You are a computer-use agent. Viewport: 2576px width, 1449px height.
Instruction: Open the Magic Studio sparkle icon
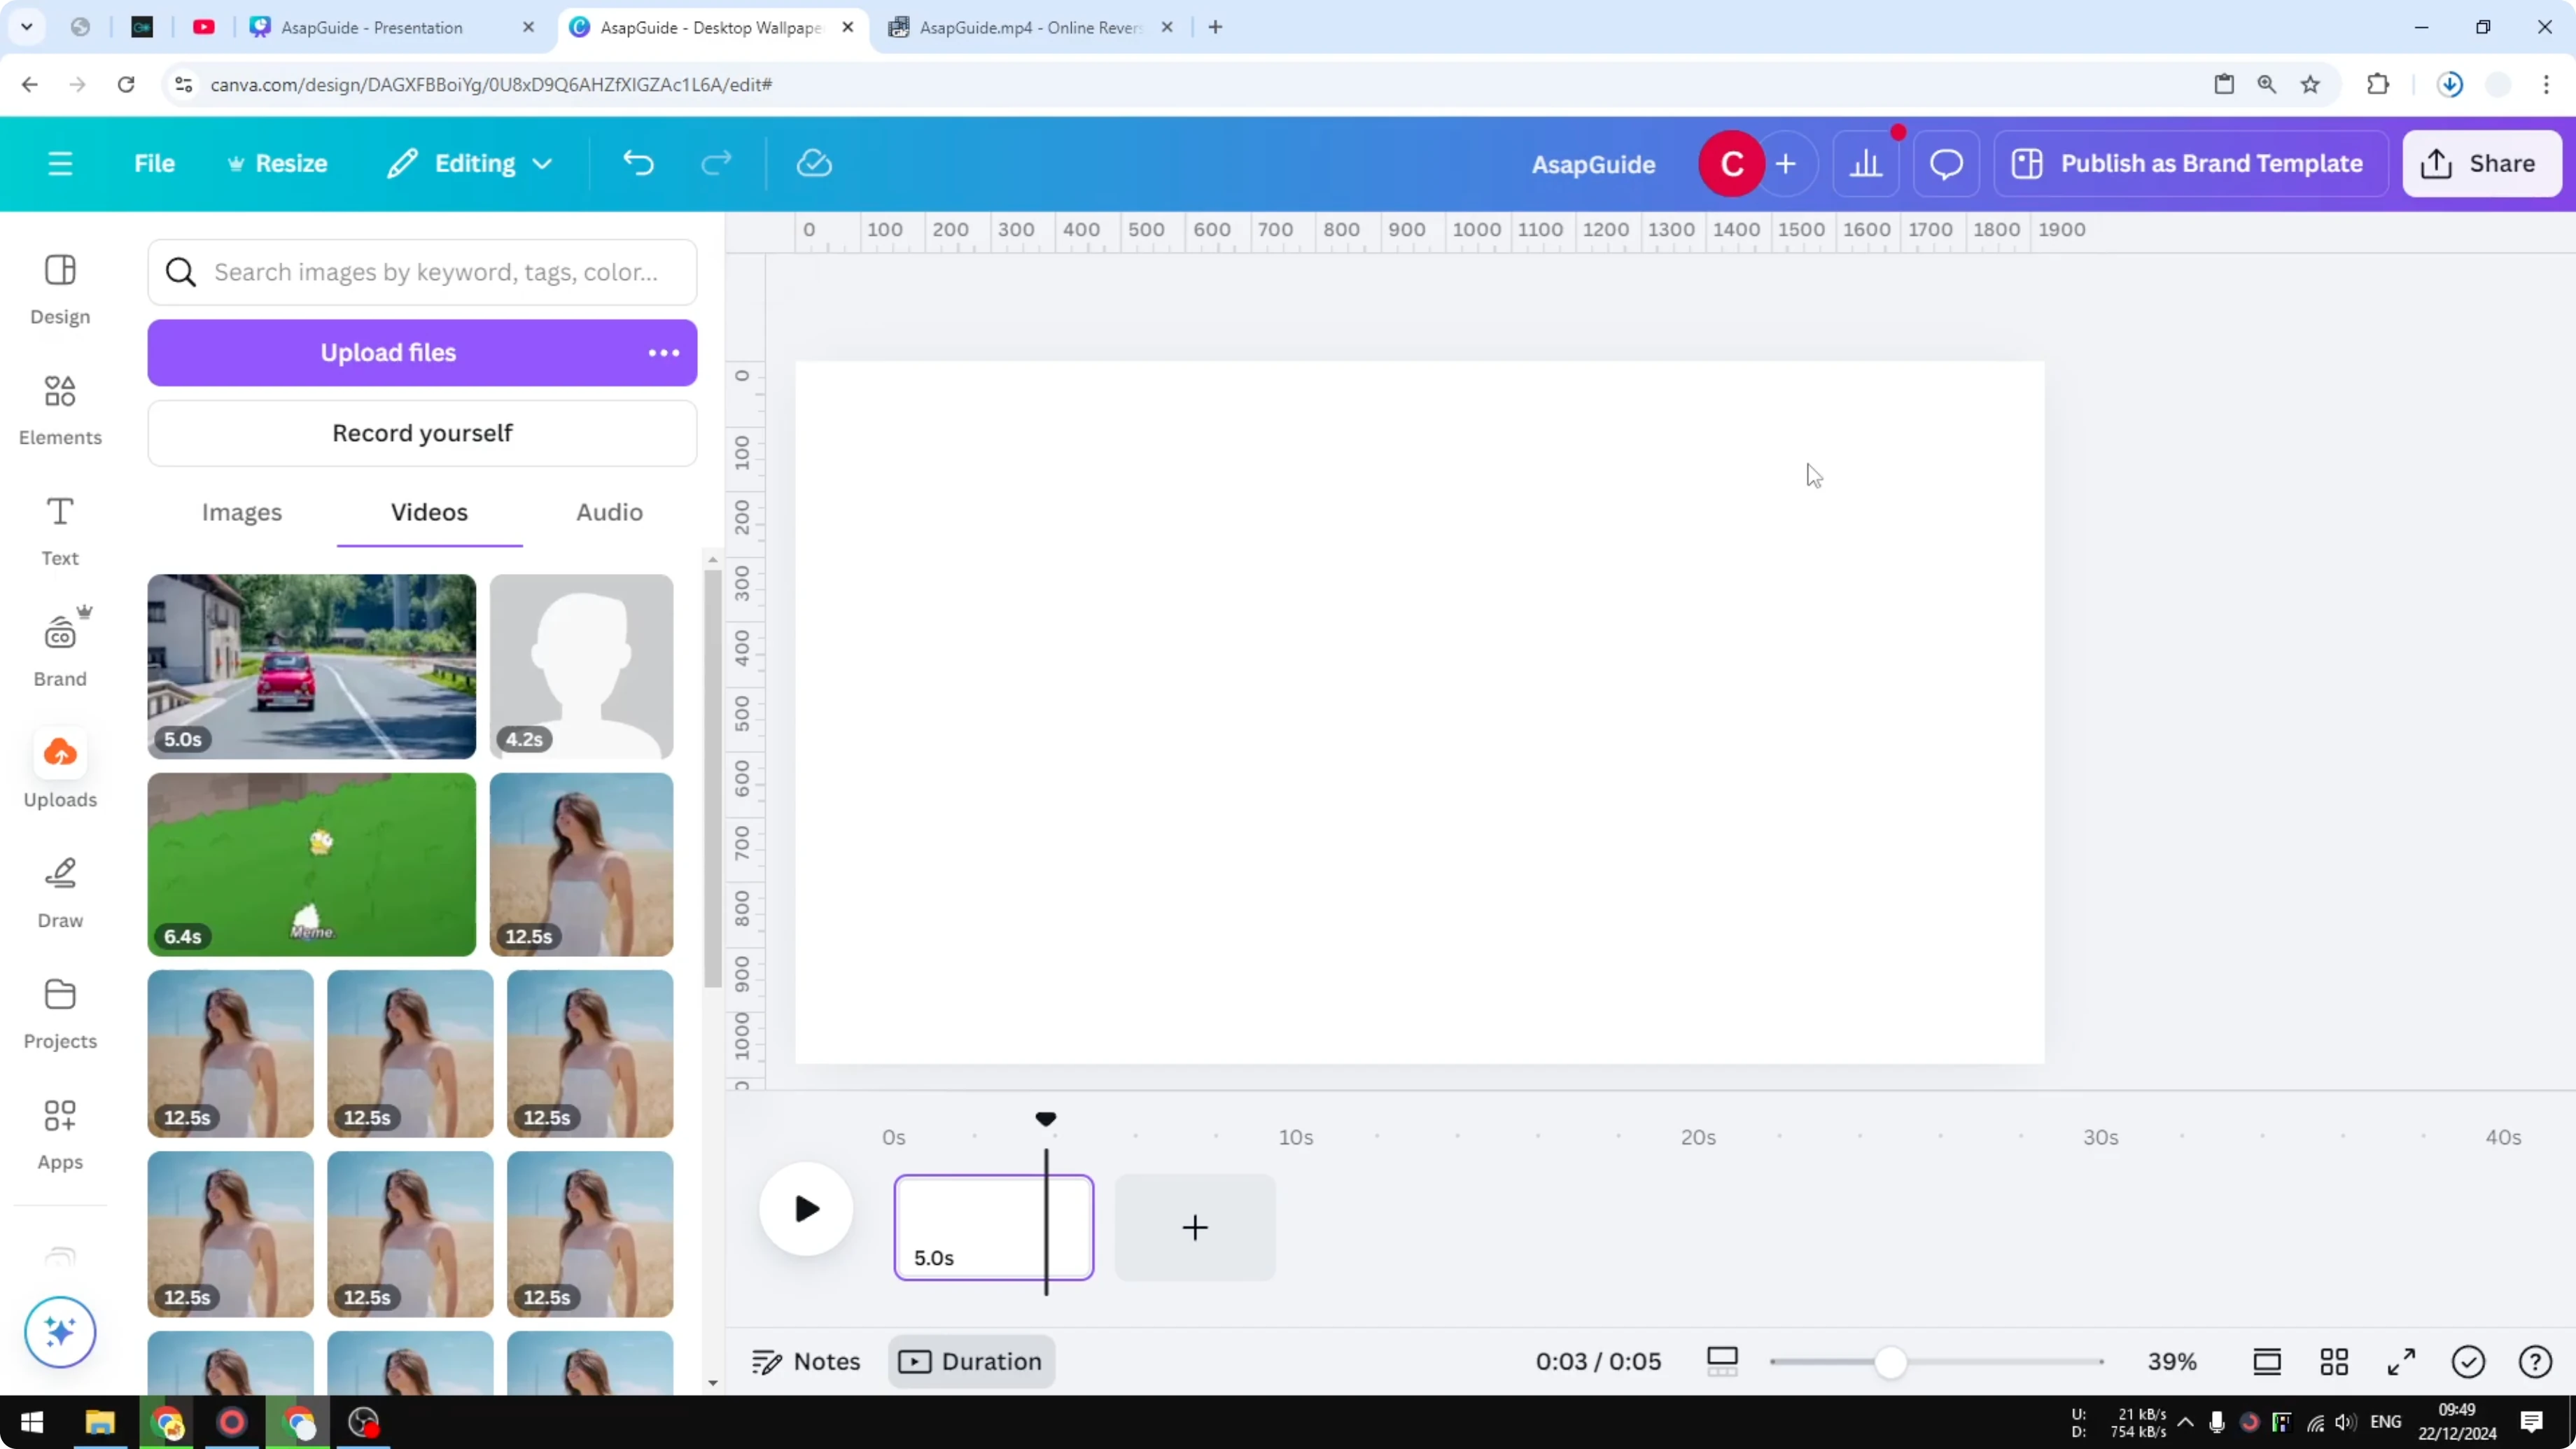point(59,1332)
